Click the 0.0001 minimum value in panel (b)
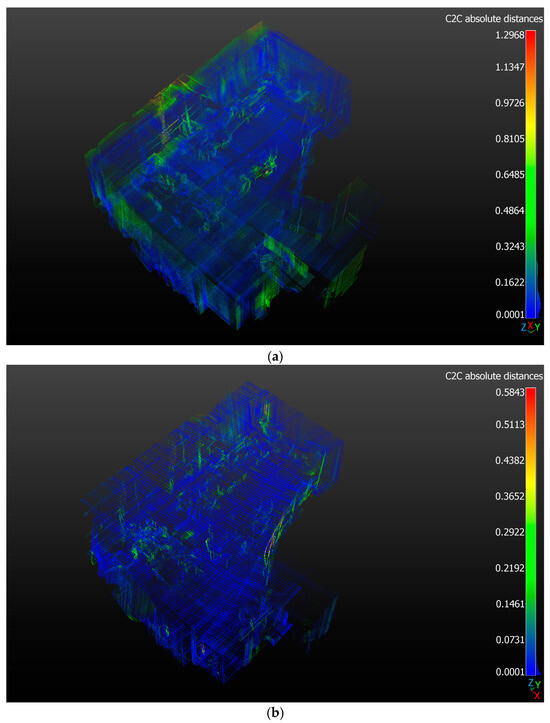The image size is (550, 723). point(510,672)
